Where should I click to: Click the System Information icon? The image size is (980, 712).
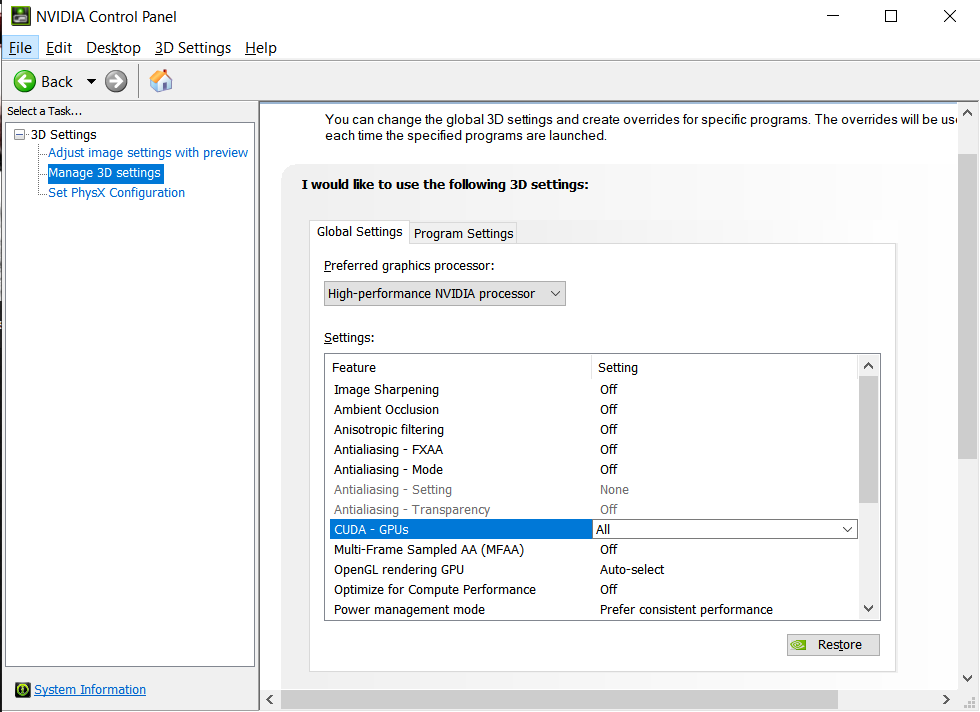(22, 689)
